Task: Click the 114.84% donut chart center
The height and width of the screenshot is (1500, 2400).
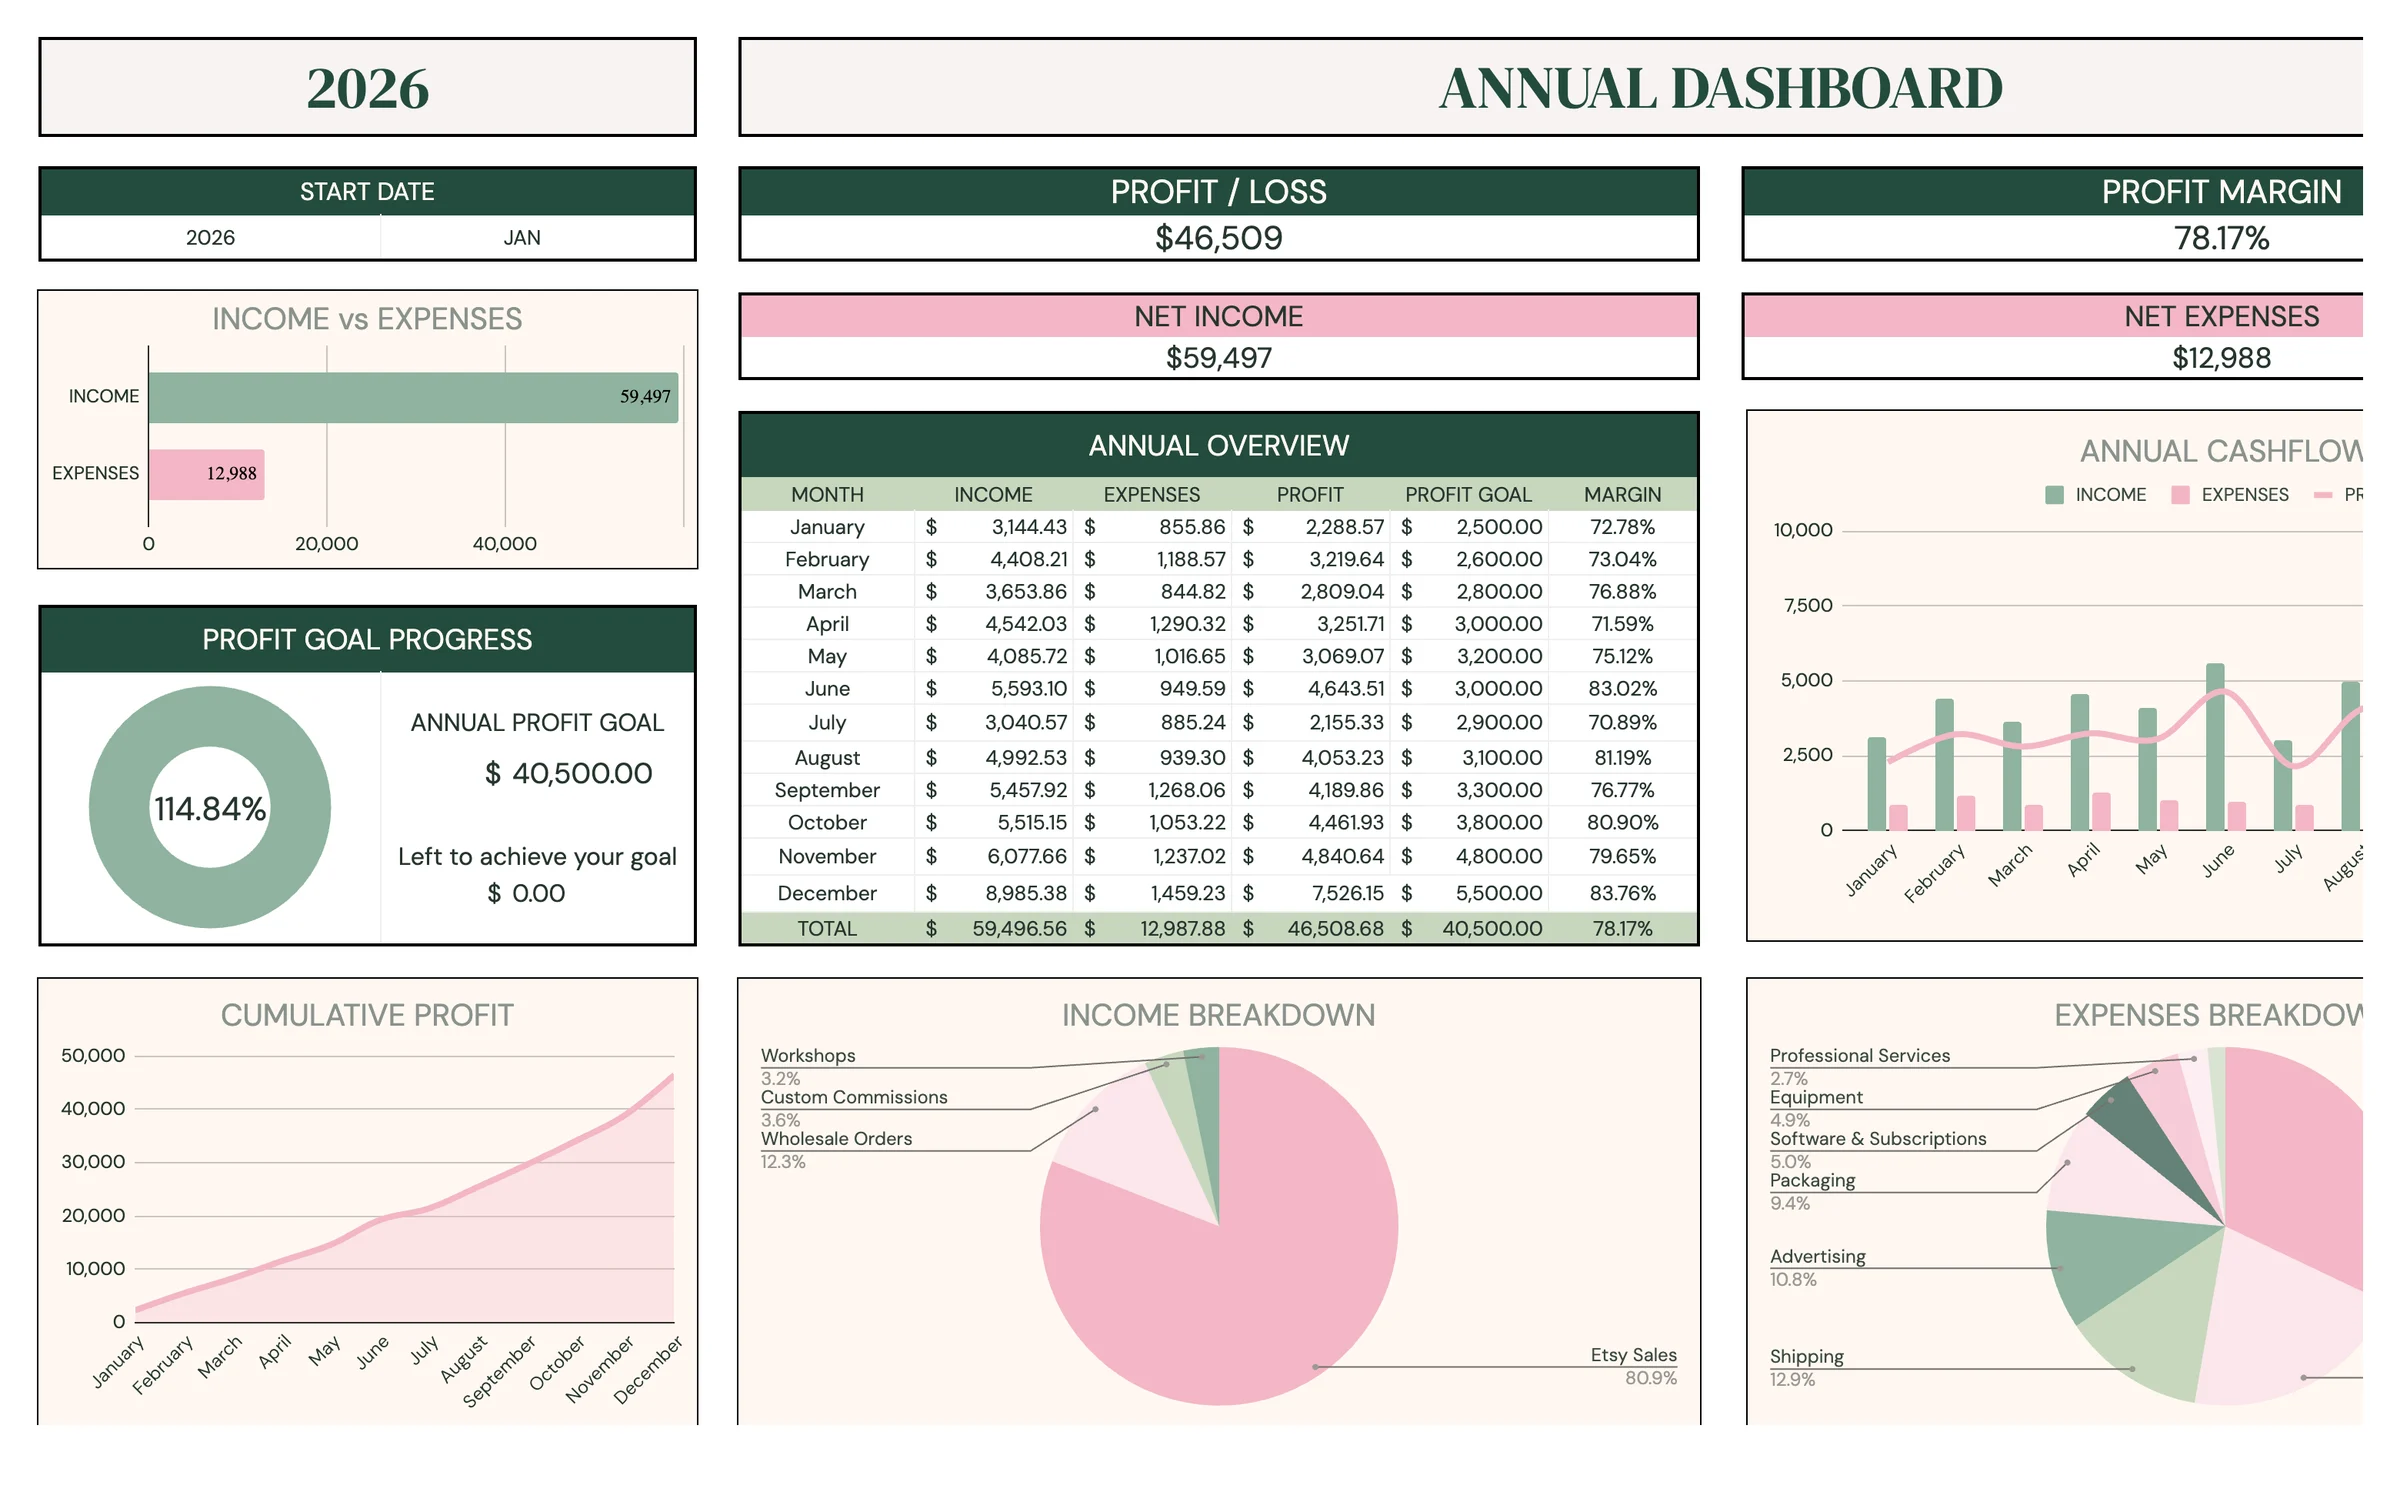Action: click(x=210, y=808)
